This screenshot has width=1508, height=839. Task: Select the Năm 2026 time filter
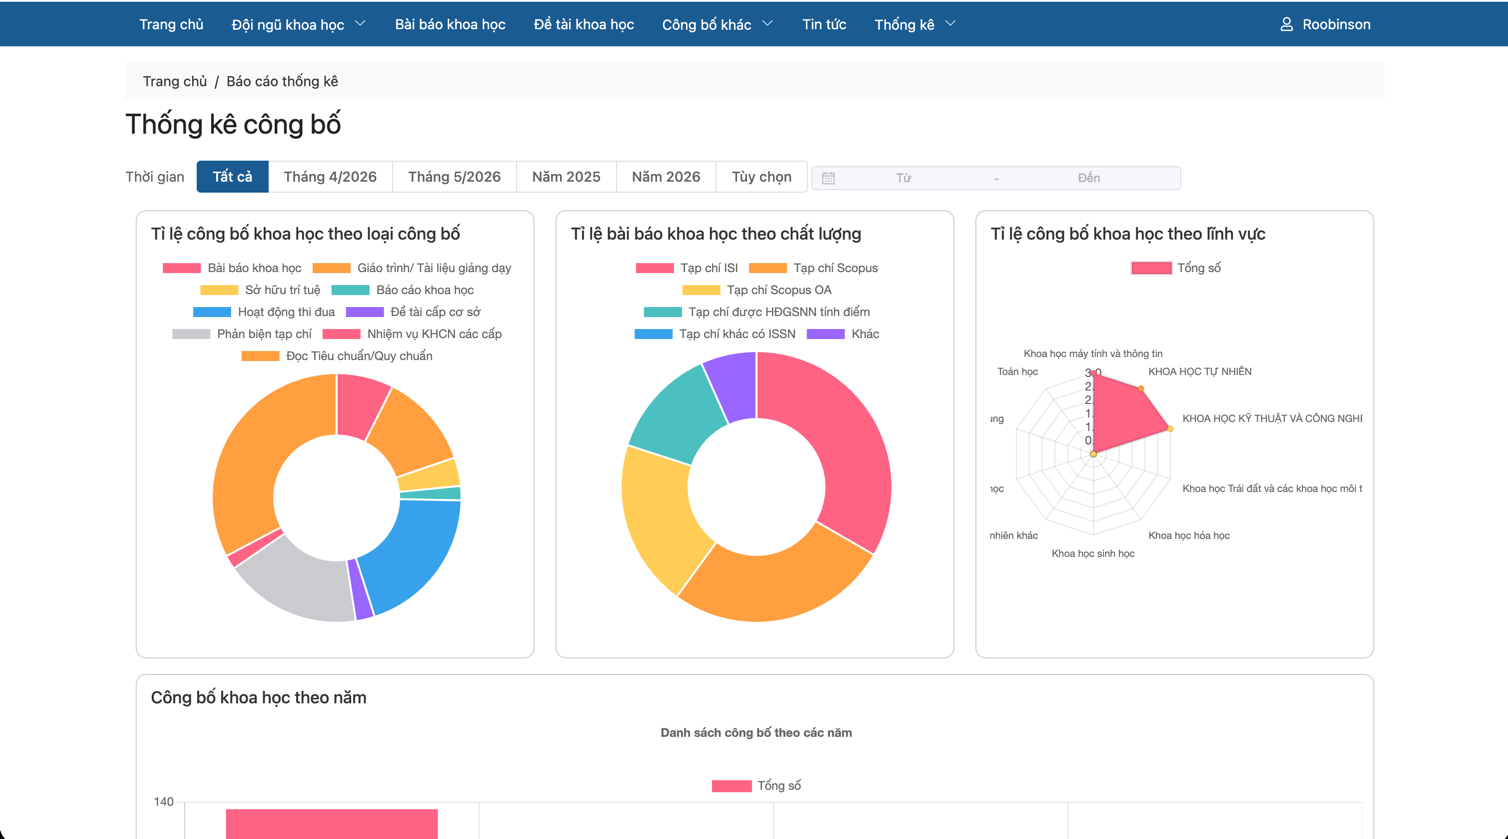666,177
